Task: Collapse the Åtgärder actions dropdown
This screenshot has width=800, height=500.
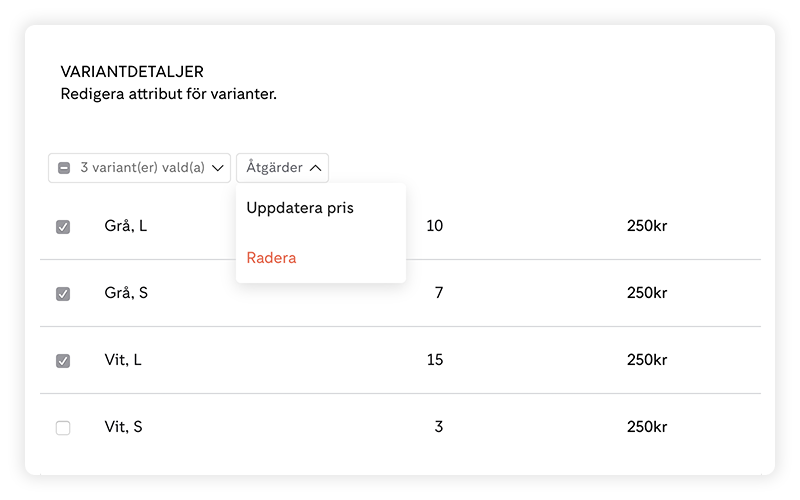Action: pyautogui.click(x=282, y=168)
